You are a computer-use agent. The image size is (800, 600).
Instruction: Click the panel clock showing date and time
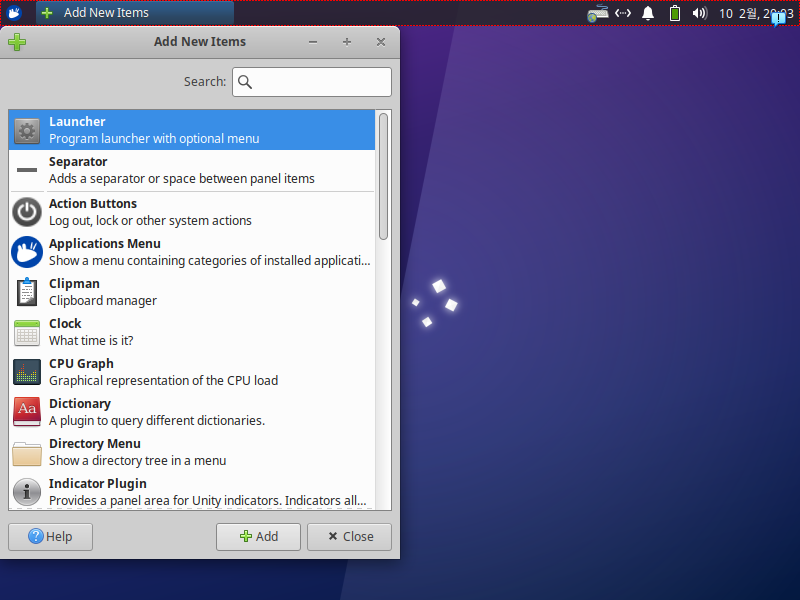point(756,13)
